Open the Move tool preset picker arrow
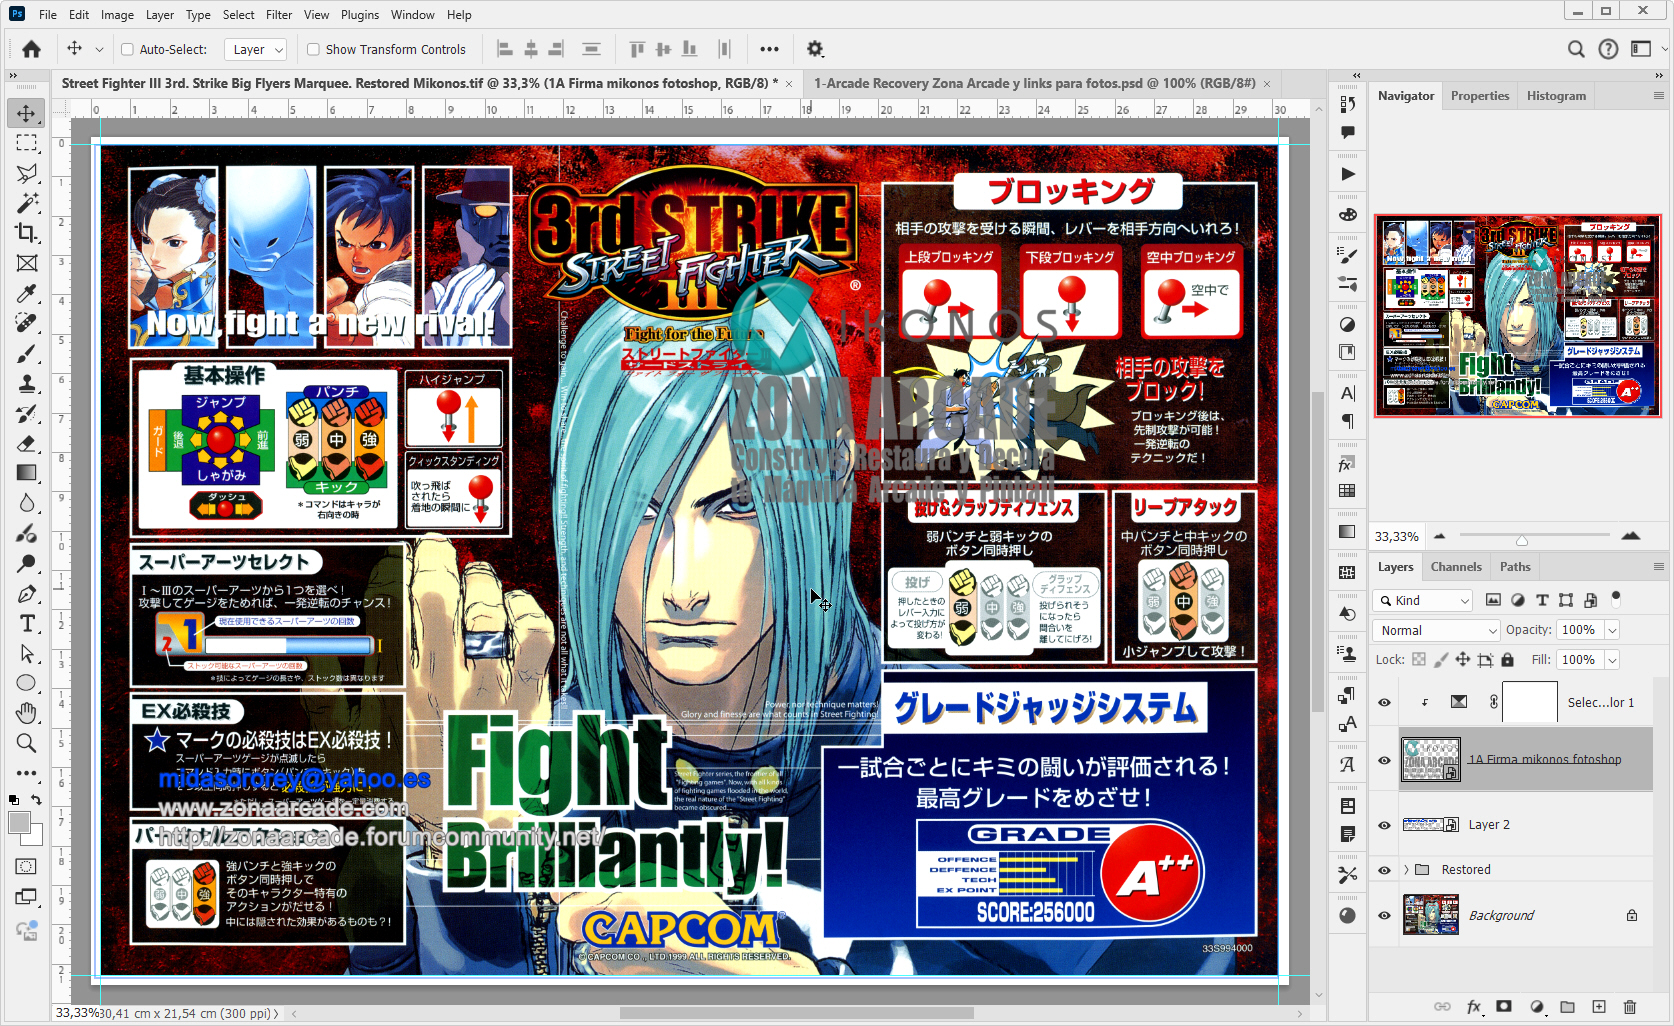The height and width of the screenshot is (1026, 1674). pos(99,49)
